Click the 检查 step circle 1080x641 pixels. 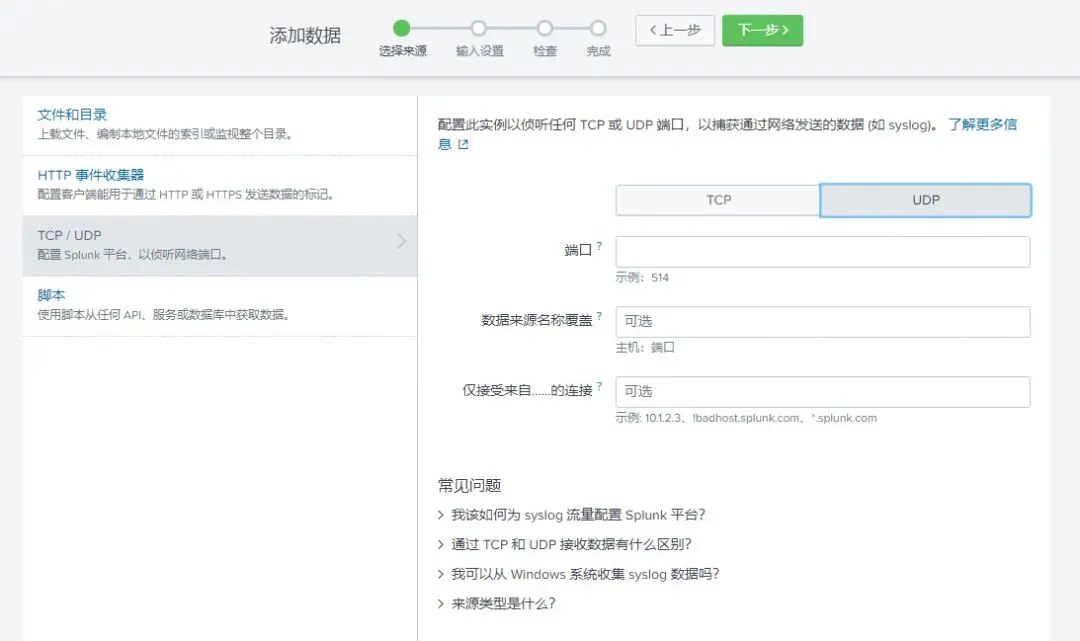pyautogui.click(x=545, y=28)
